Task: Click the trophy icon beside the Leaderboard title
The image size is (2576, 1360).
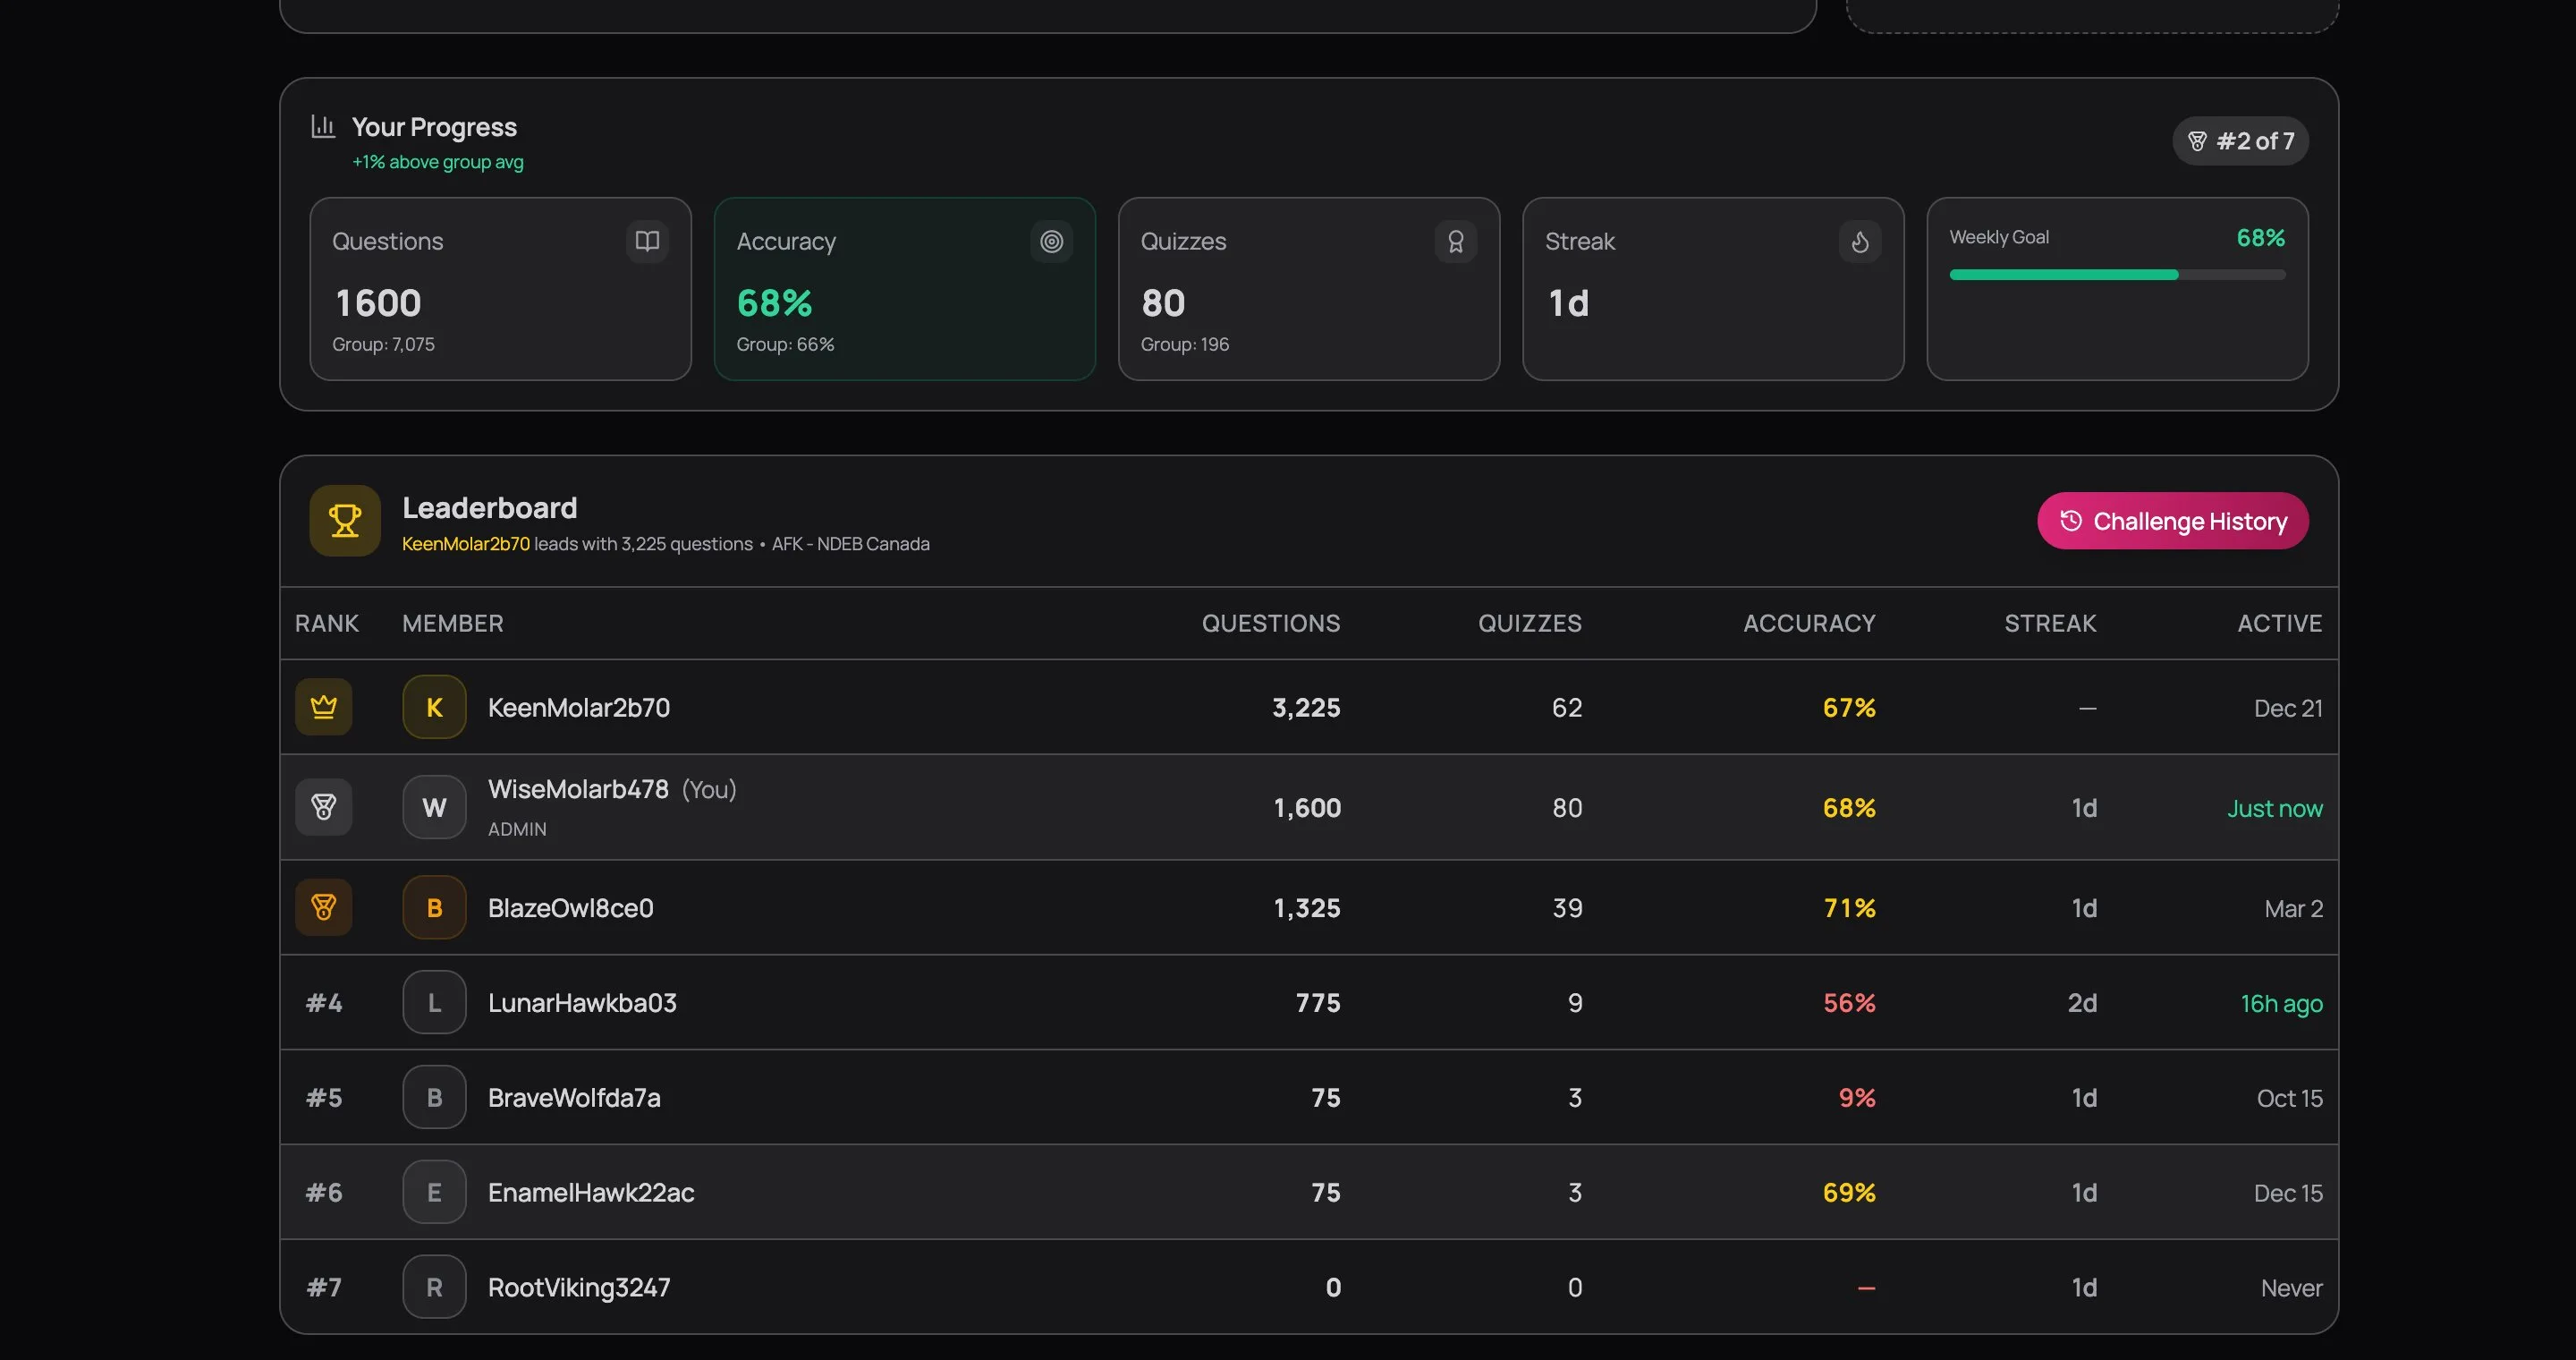Action: pyautogui.click(x=344, y=519)
